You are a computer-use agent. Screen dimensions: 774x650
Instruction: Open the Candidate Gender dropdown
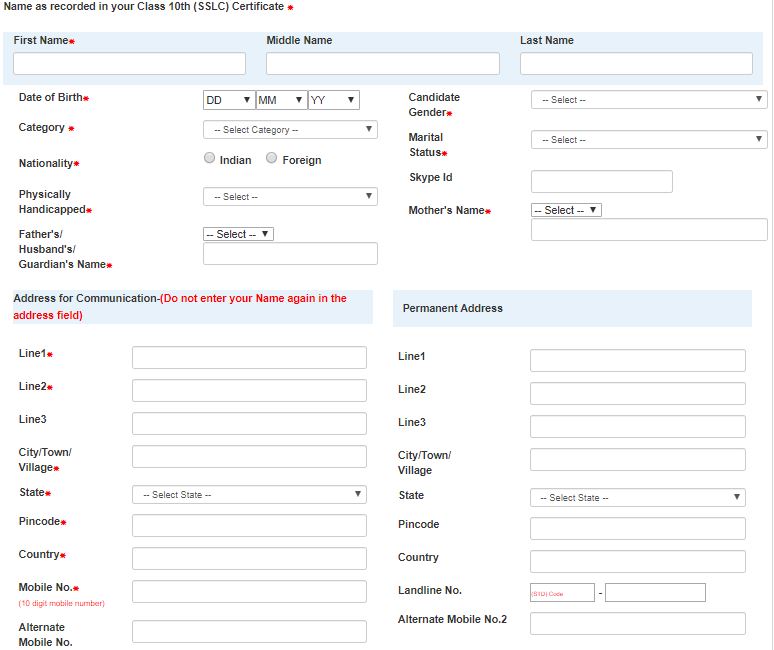click(648, 100)
